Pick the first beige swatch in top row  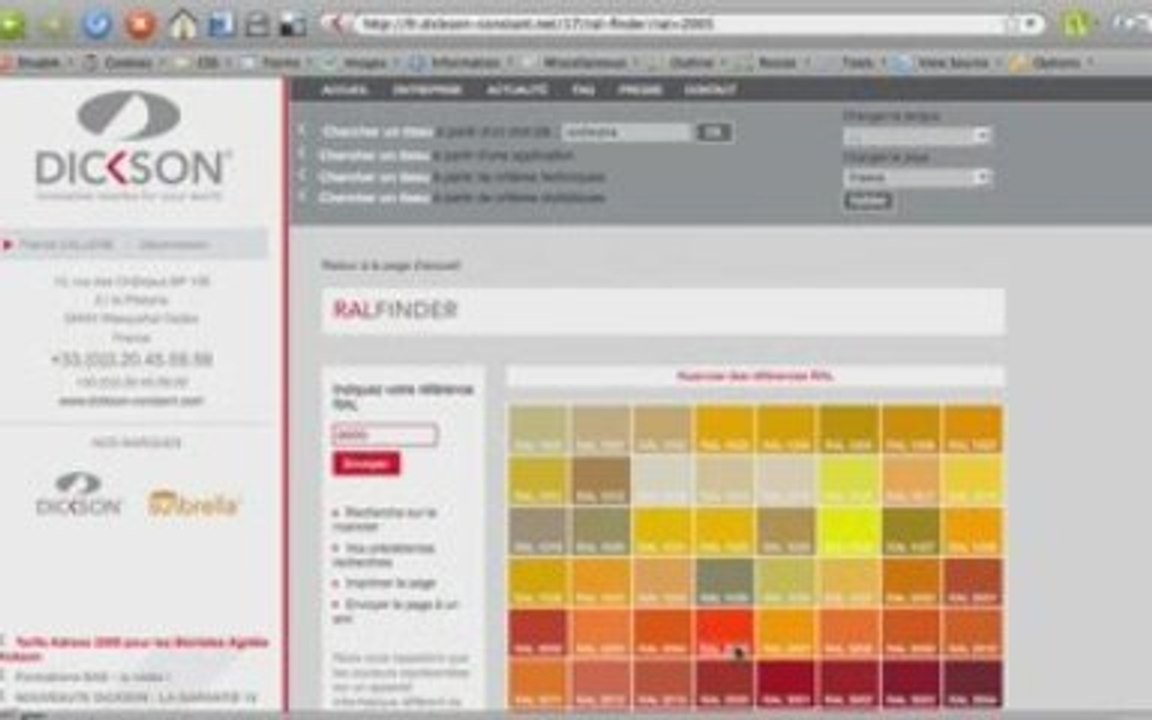[538, 429]
